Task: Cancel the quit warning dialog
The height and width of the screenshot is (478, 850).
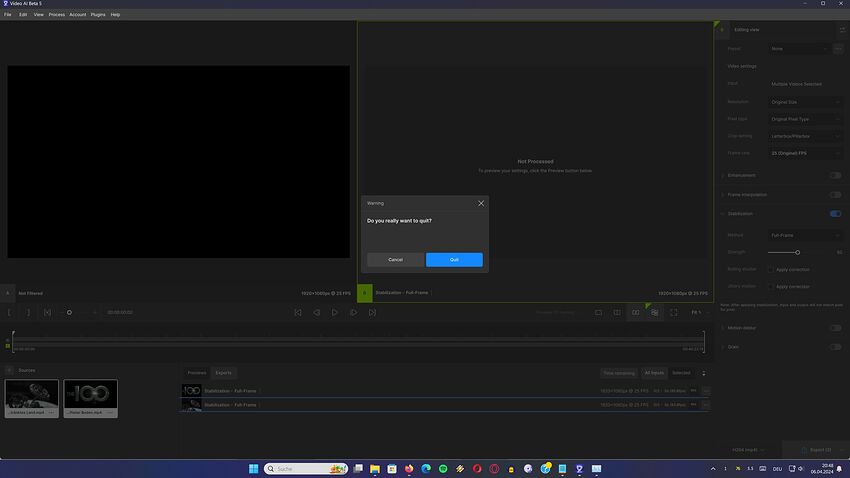Action: pos(395,260)
